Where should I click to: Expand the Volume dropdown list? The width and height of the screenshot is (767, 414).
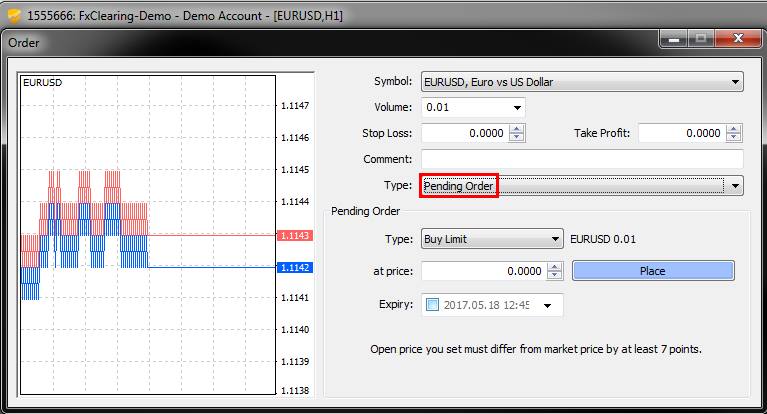(x=517, y=107)
